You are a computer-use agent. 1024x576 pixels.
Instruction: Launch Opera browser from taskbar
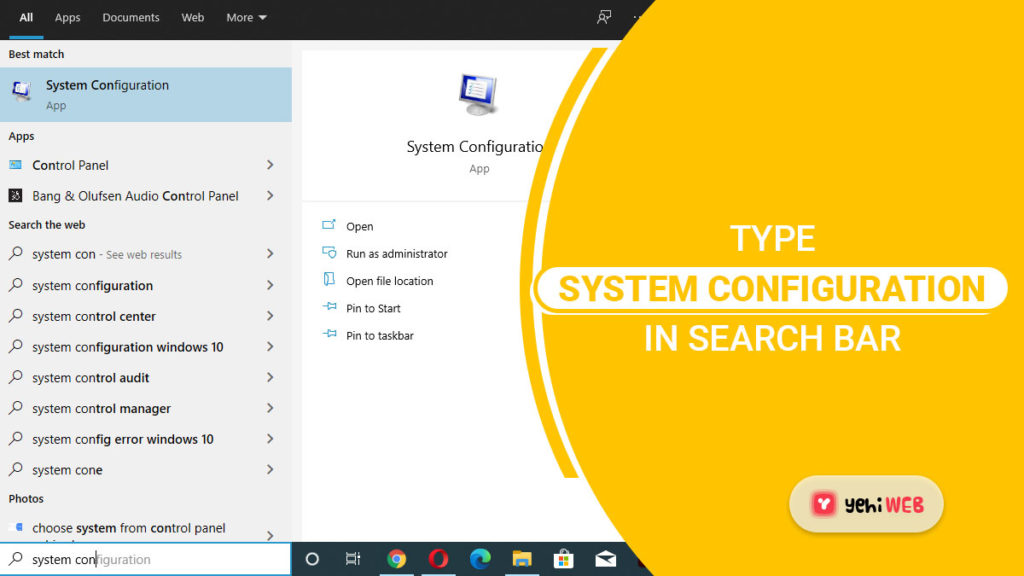[438, 559]
